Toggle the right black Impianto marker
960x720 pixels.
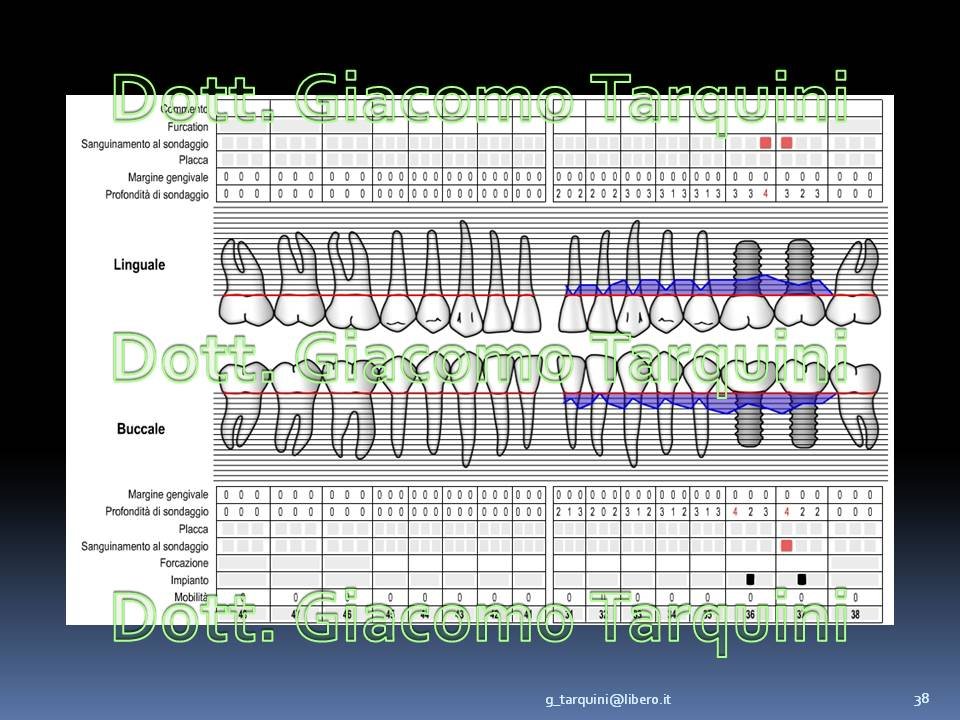801,579
